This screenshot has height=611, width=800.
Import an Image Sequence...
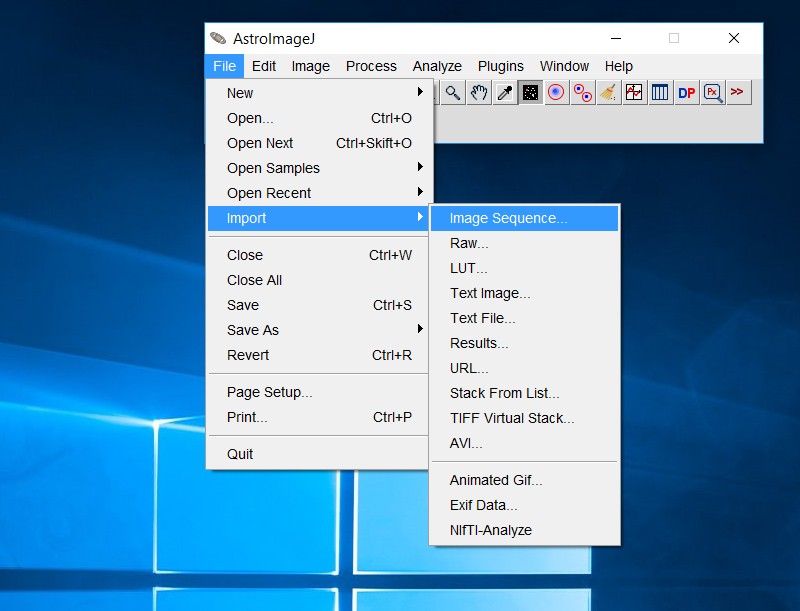tap(524, 218)
